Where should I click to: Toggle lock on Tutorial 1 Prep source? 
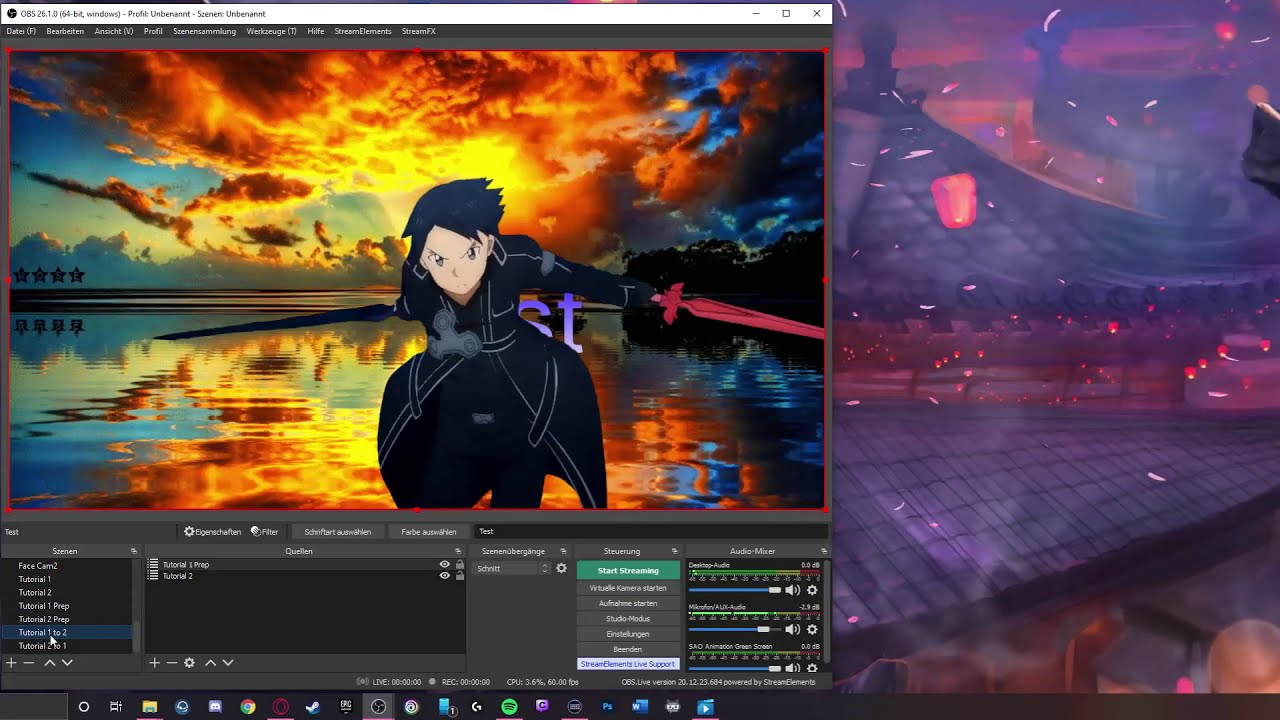click(460, 565)
